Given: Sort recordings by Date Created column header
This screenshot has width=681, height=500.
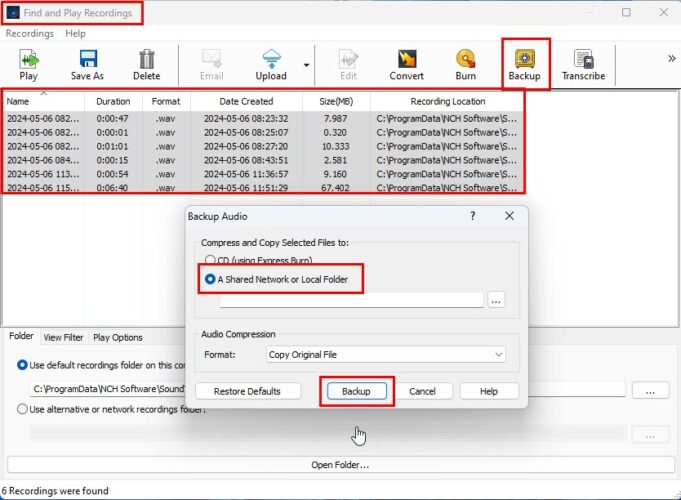Looking at the screenshot, I should click(x=244, y=101).
